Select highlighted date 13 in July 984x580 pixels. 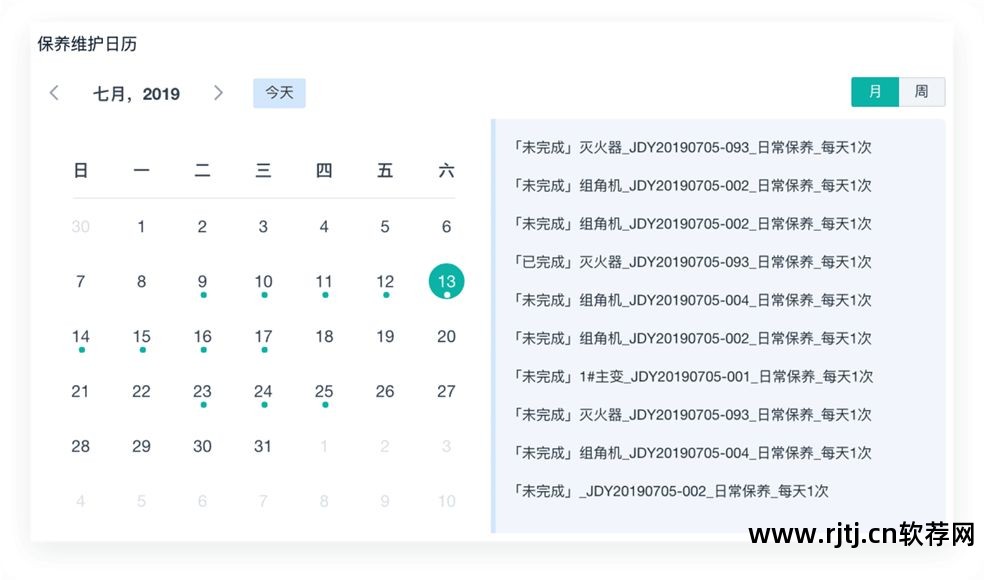click(446, 281)
